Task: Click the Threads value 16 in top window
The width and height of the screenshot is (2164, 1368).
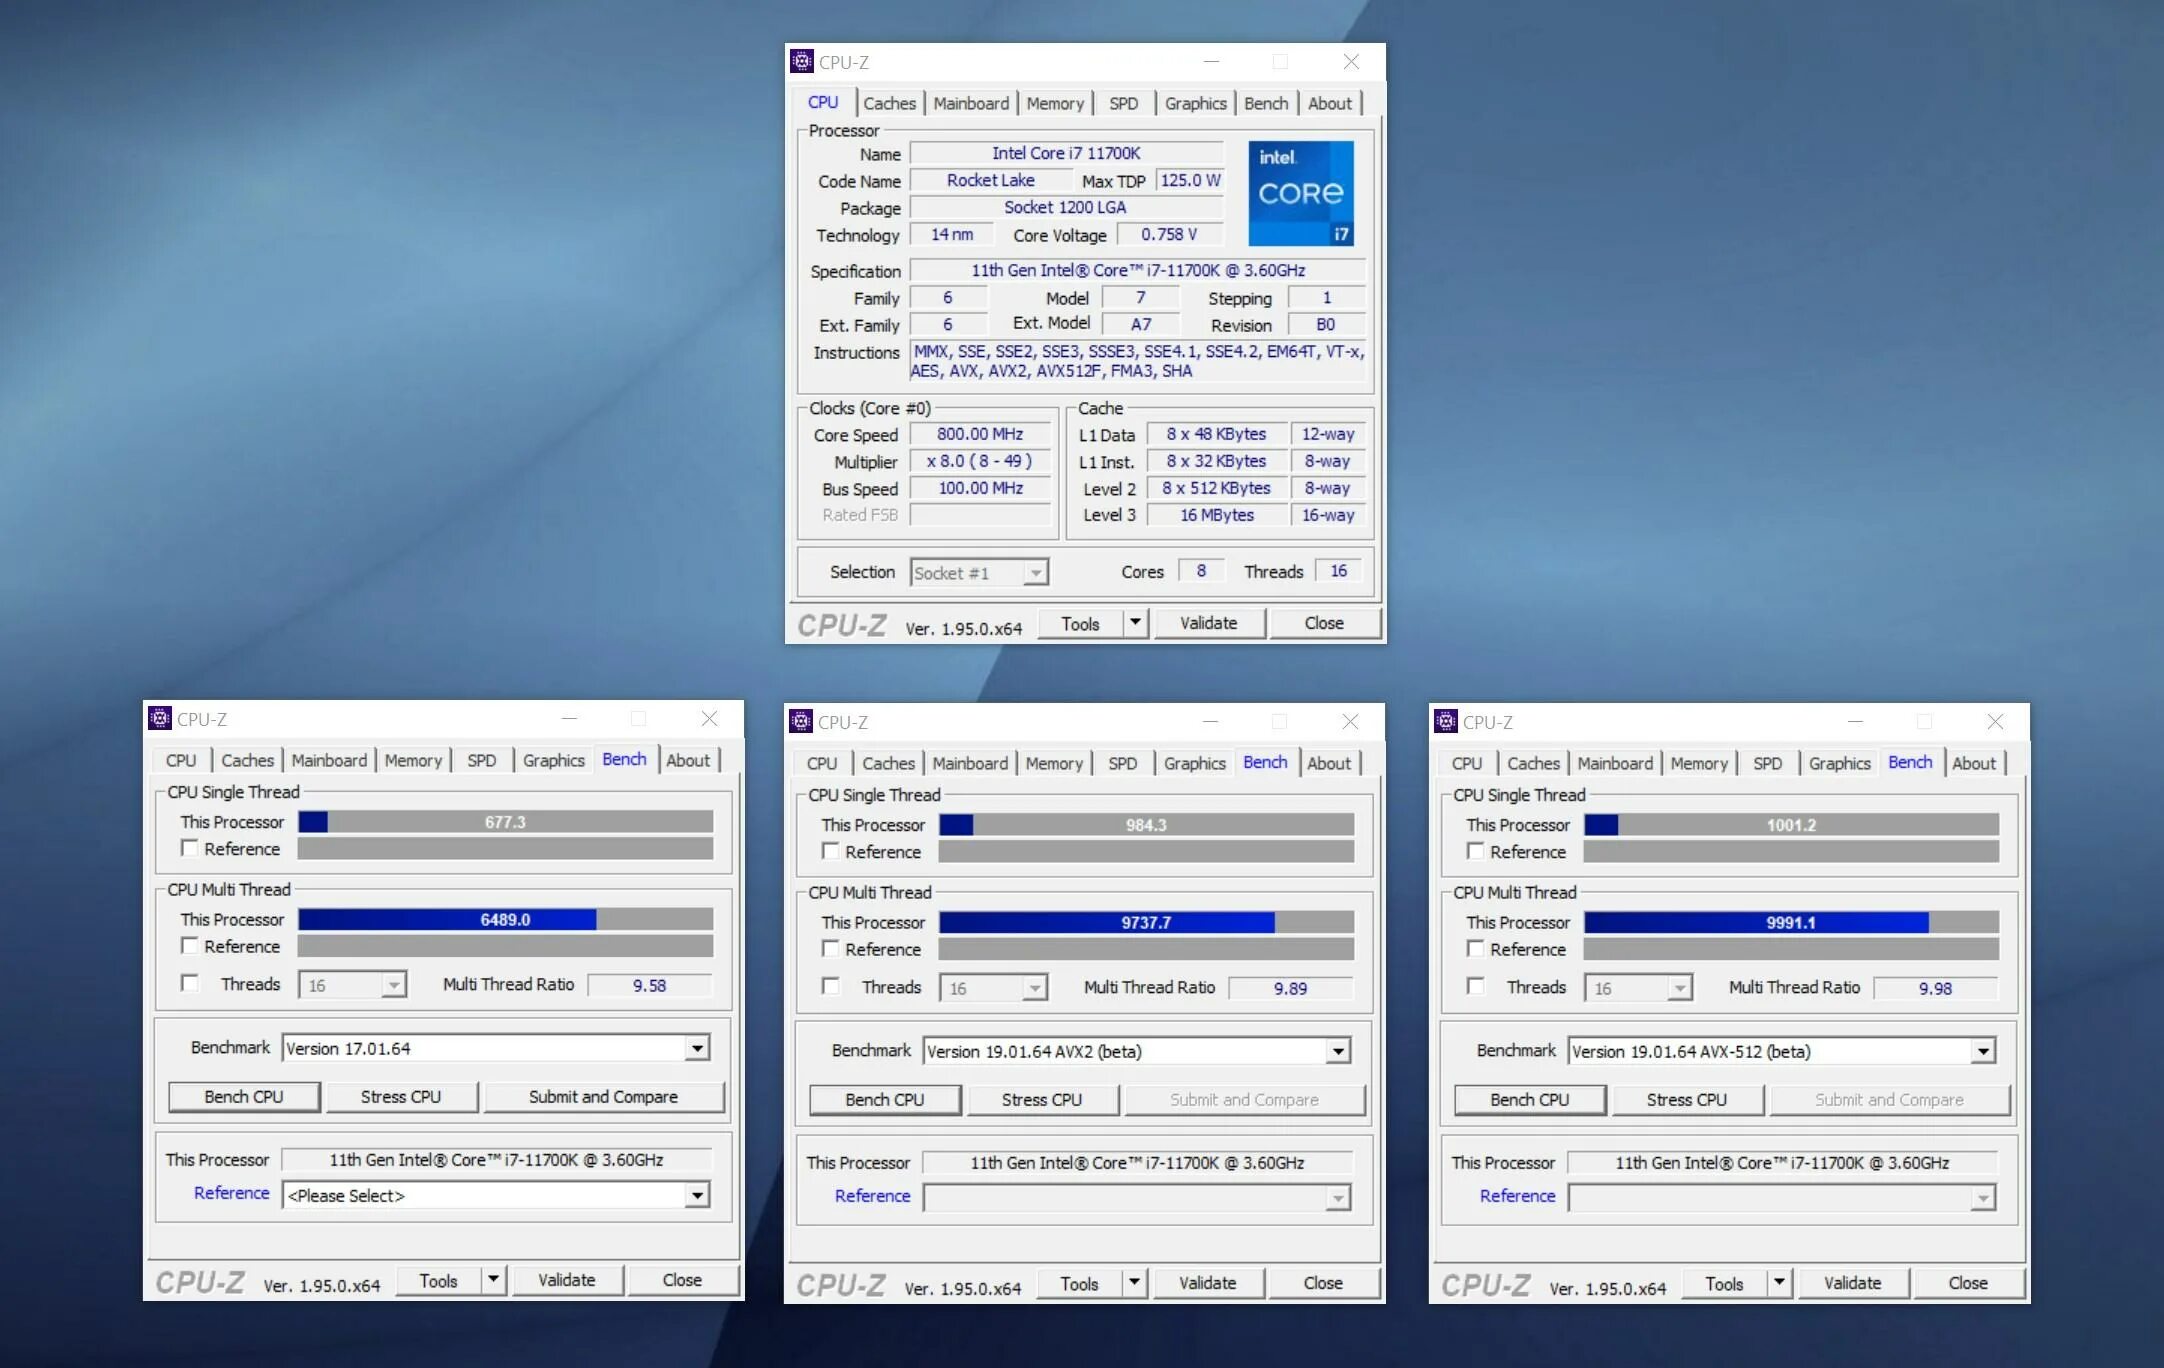Action: coord(1339,571)
